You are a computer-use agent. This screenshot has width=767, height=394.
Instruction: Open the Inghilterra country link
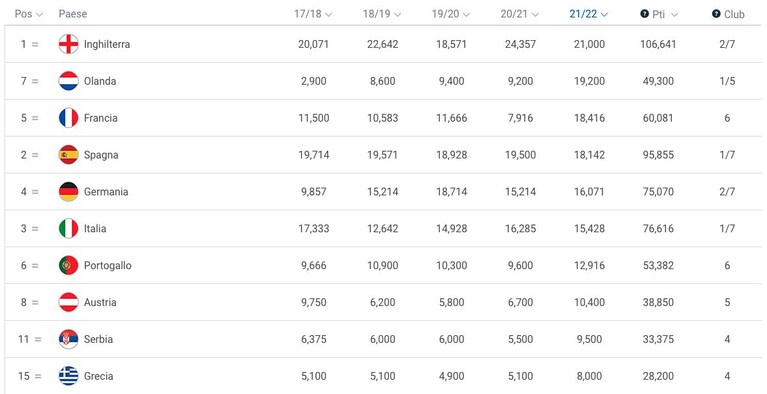(107, 44)
